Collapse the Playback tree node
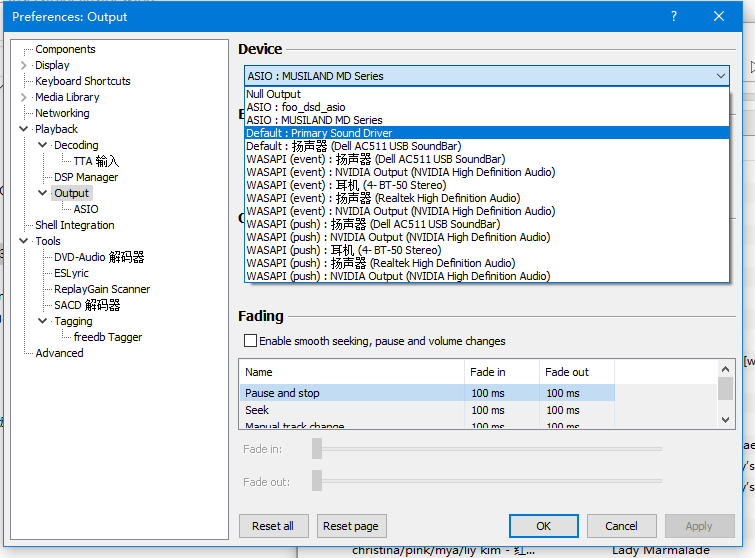The width and height of the screenshot is (755, 558). click(x=24, y=129)
